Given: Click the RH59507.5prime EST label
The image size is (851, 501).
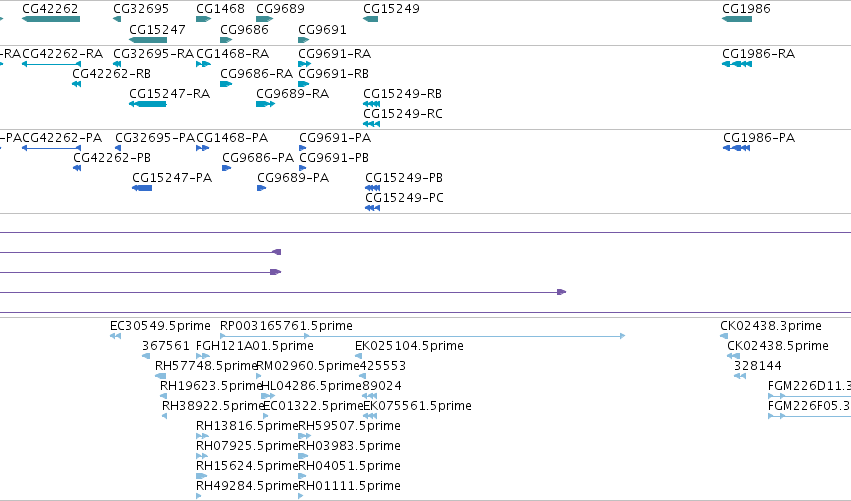Looking at the screenshot, I should click(350, 426).
